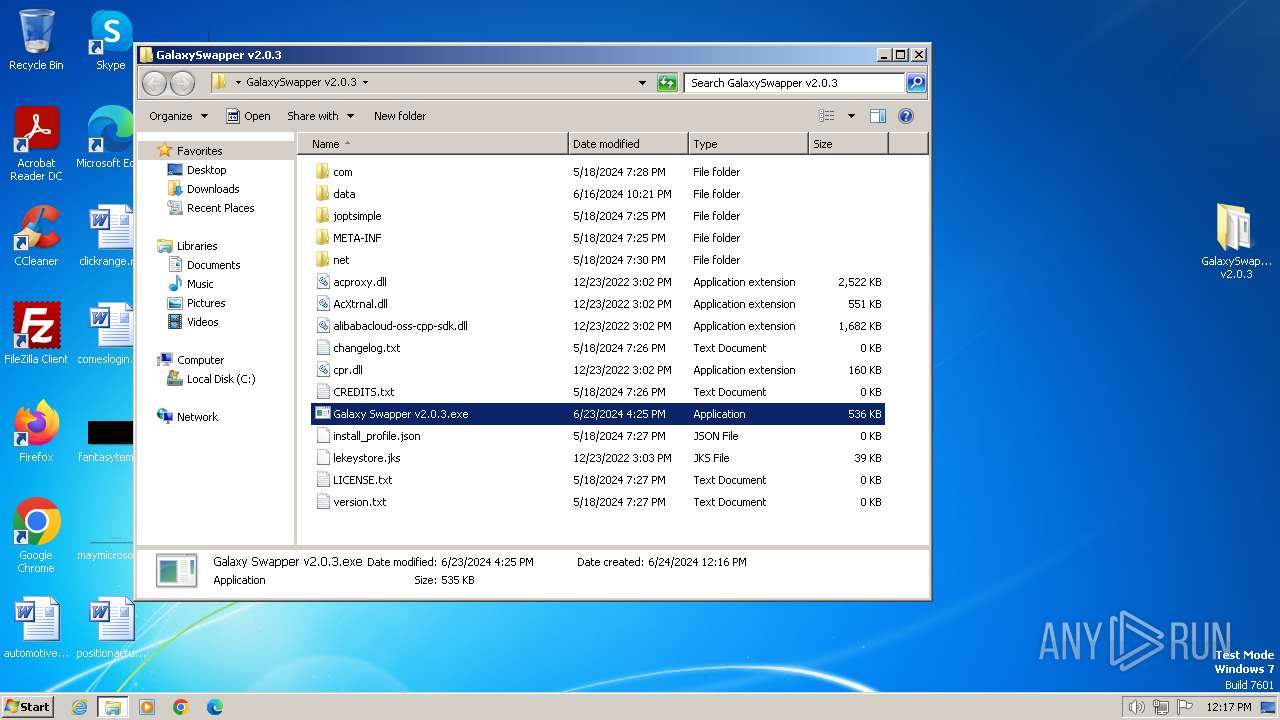Click the Back navigation arrow in Explorer
The width and height of the screenshot is (1280, 720).
coord(154,83)
